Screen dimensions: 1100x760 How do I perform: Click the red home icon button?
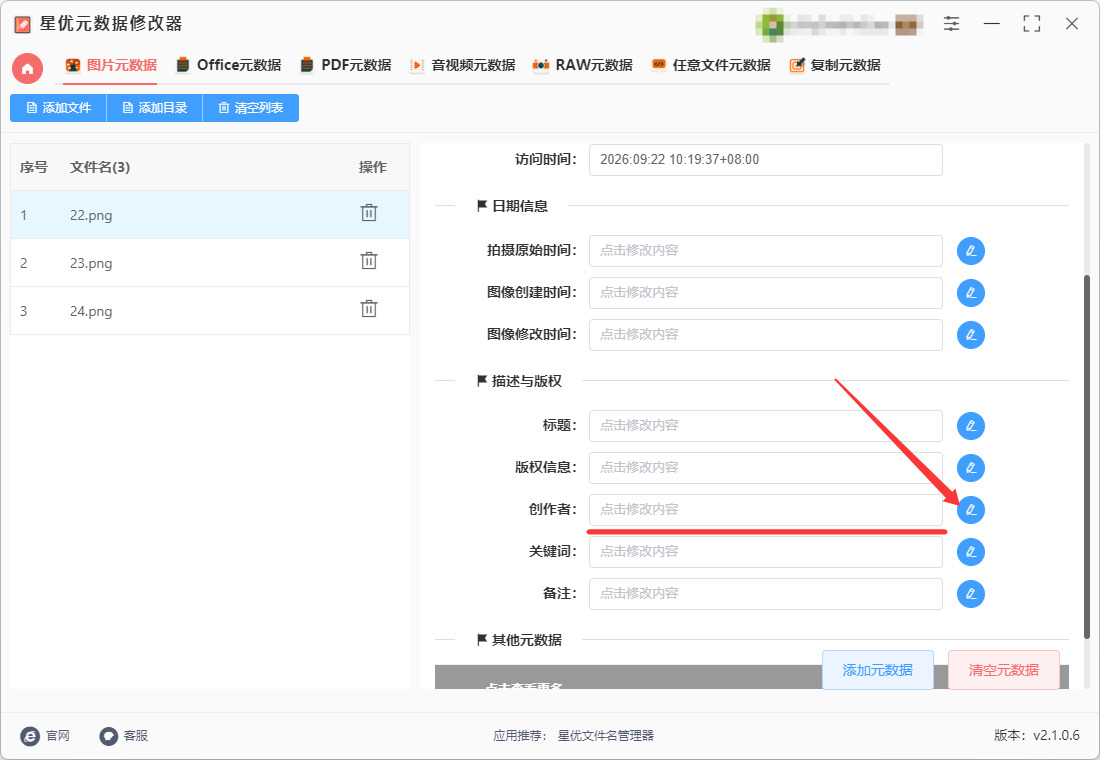(27, 68)
